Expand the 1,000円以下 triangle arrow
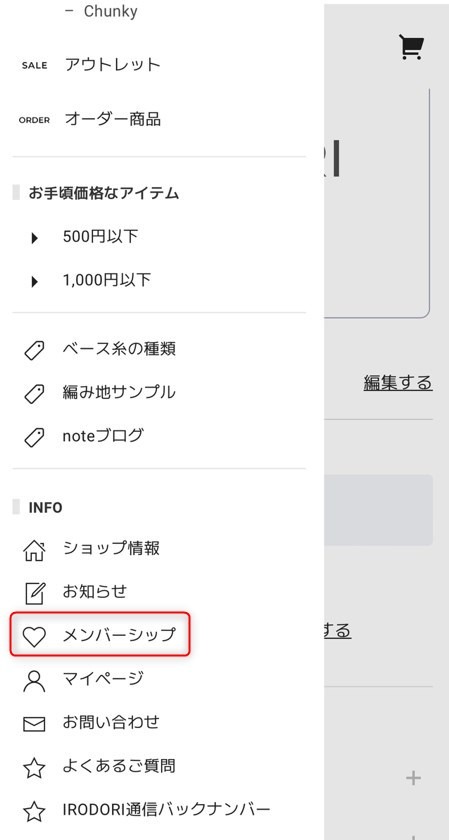 click(35, 281)
